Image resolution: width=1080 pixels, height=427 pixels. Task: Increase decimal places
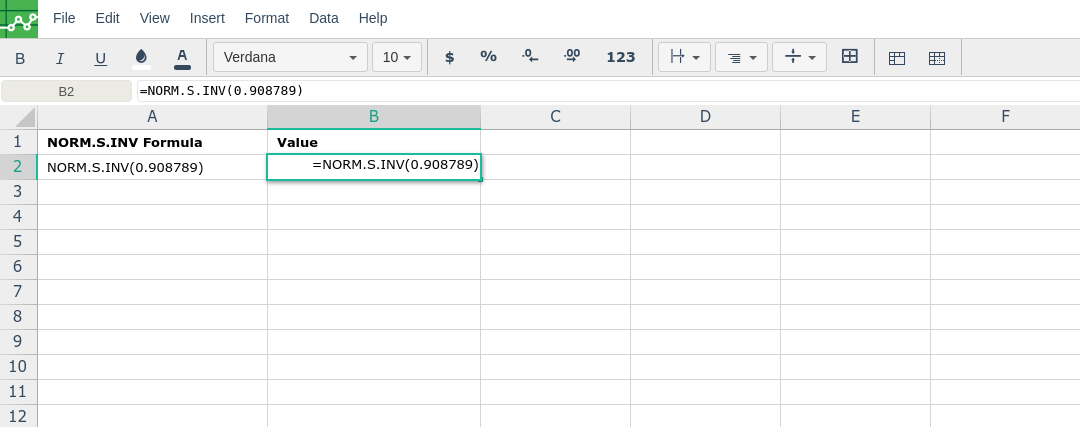pyautogui.click(x=572, y=57)
